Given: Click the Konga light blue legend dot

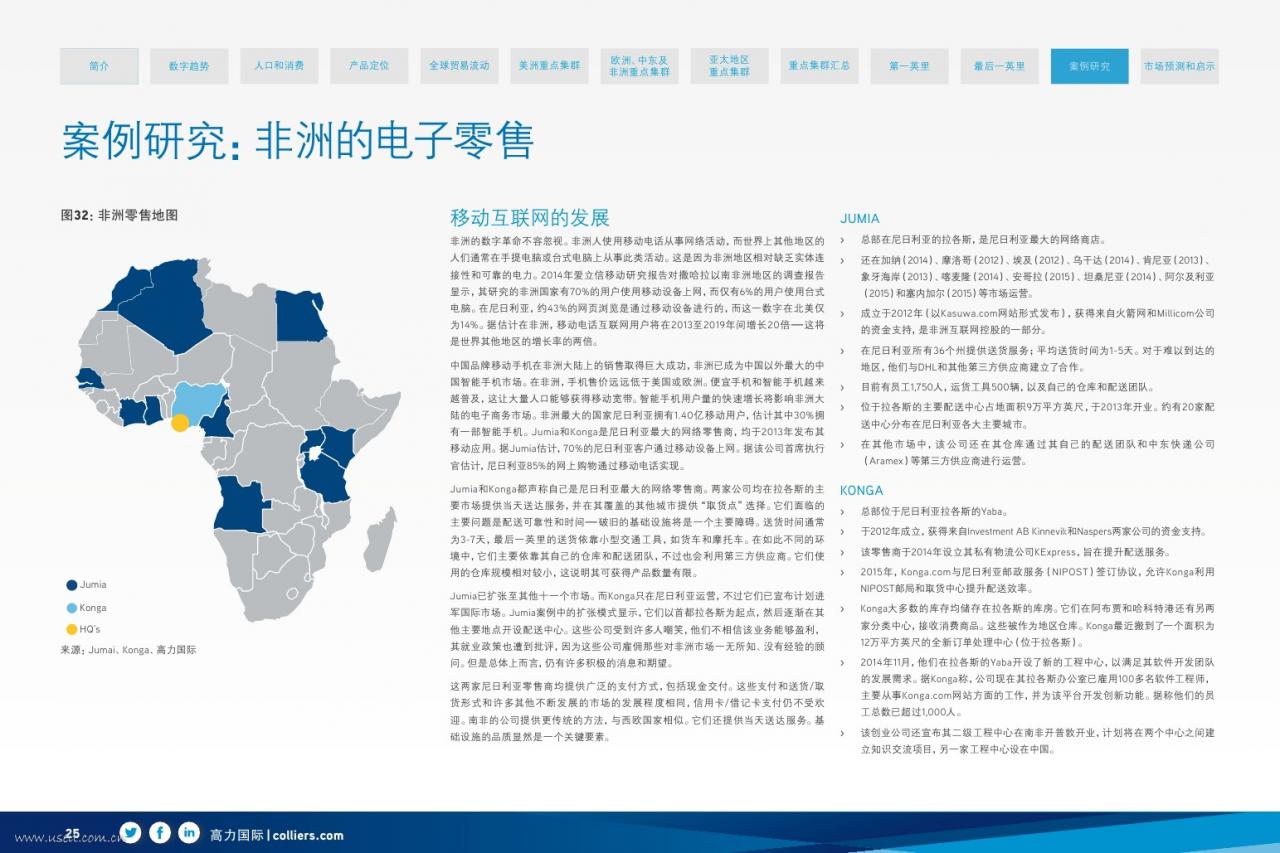Looking at the screenshot, I should tap(72, 608).
